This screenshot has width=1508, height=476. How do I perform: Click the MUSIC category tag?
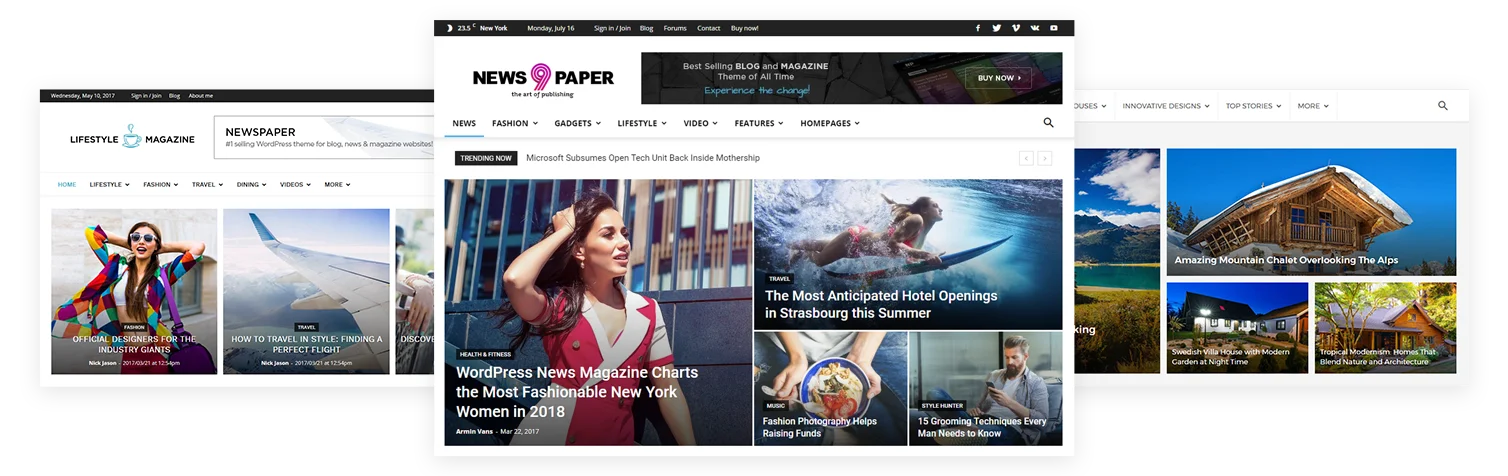click(x=776, y=406)
